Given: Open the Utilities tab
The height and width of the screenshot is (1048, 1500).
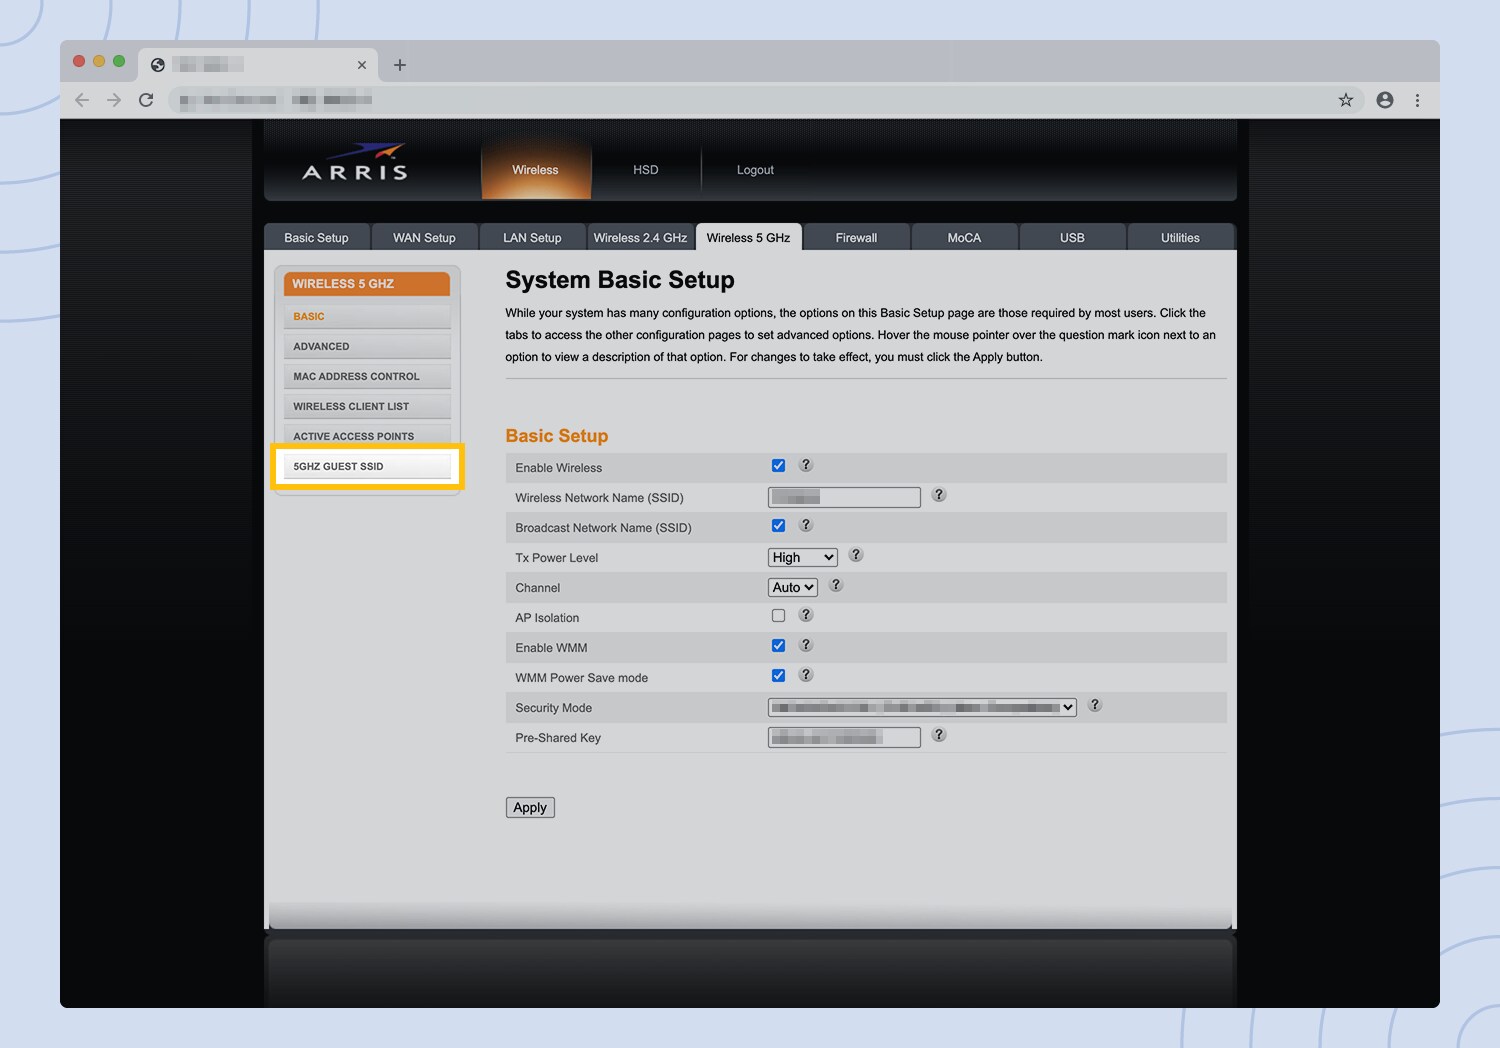Looking at the screenshot, I should (1180, 238).
